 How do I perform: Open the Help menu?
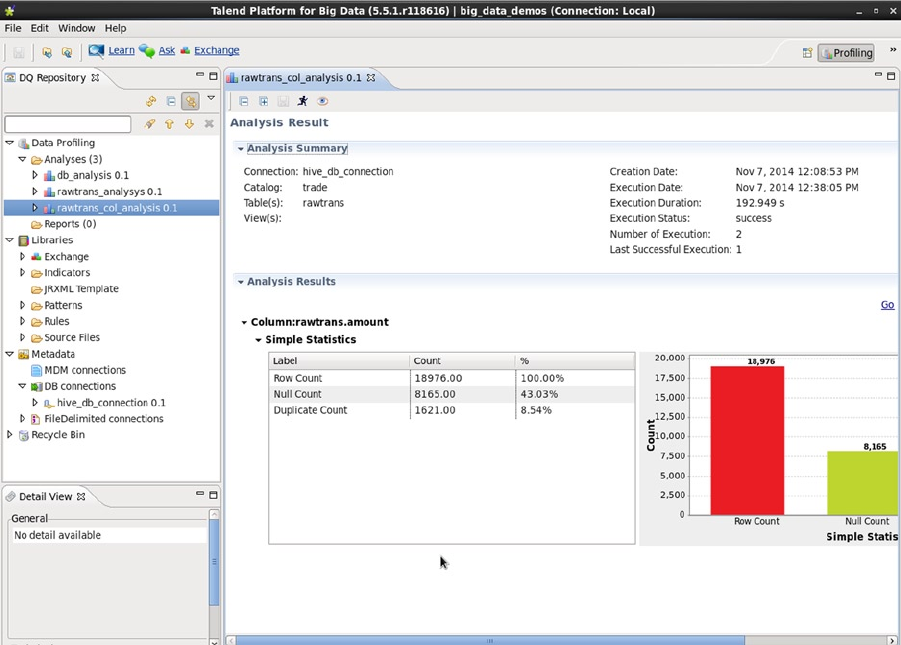click(115, 28)
